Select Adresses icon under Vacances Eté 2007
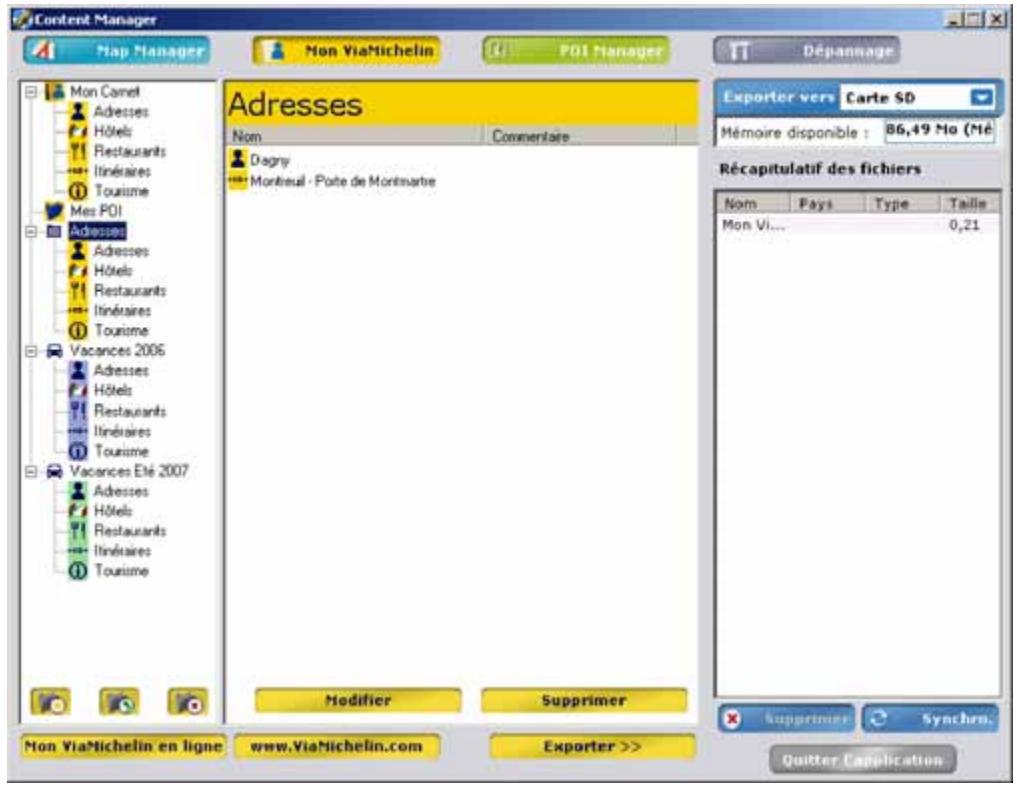Viewport: 1017px width, 787px height. pos(78,491)
